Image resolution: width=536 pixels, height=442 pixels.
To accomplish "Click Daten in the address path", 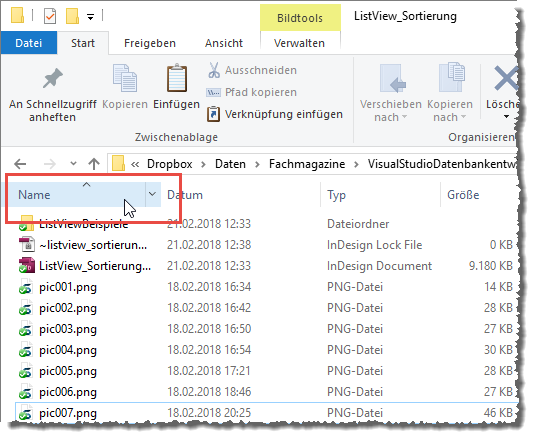I will [230, 164].
